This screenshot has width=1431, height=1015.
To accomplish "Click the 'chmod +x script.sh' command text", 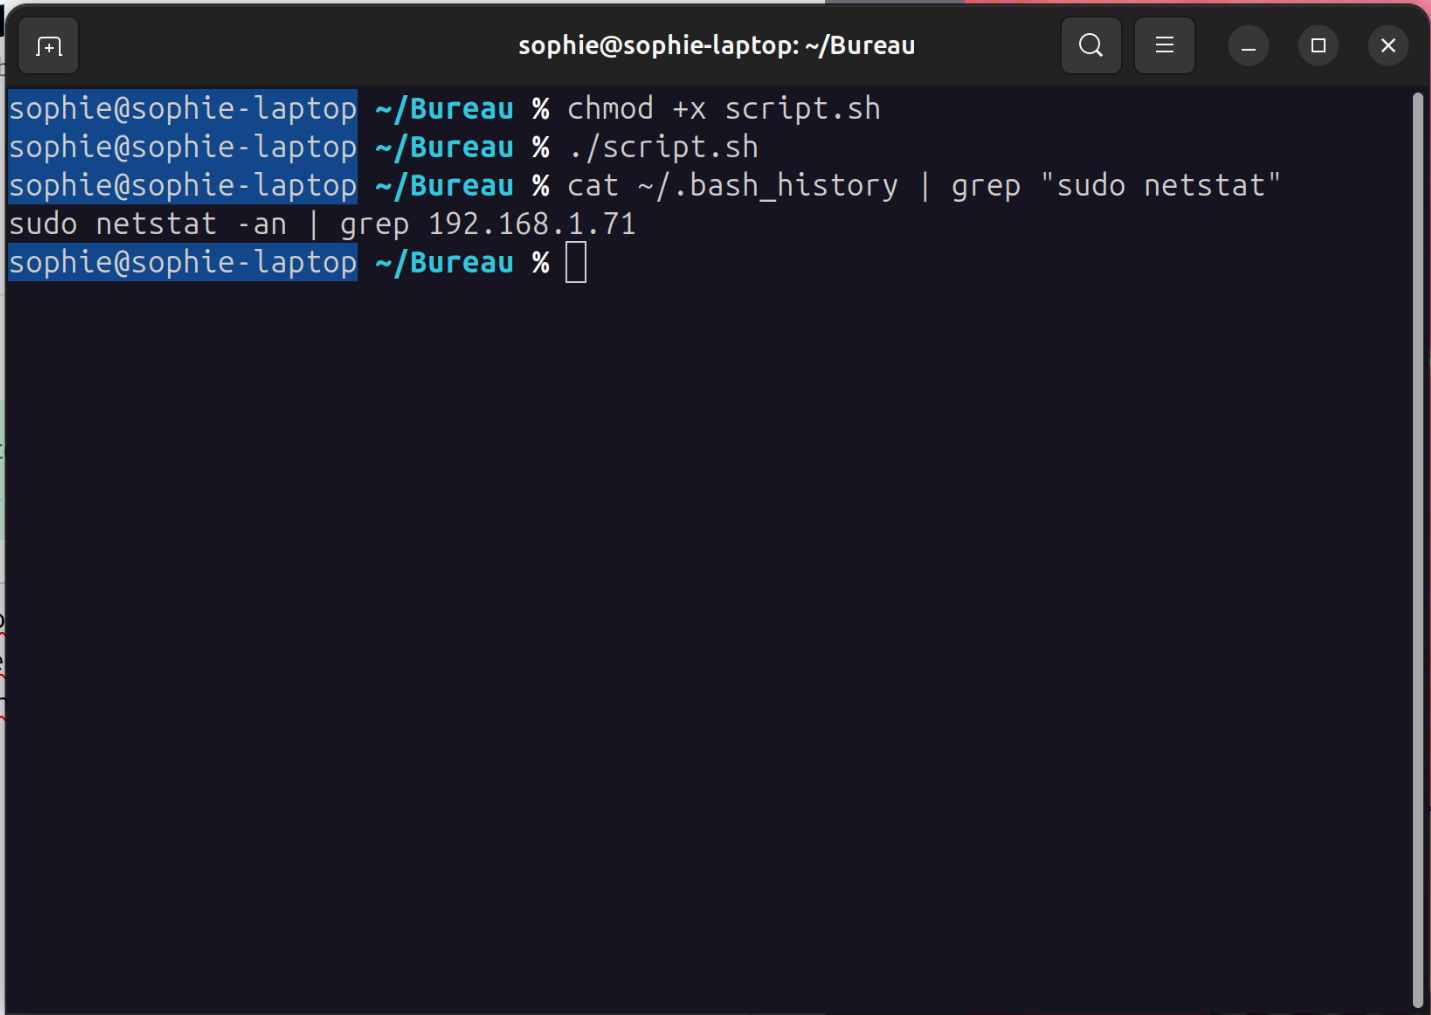I will point(724,108).
